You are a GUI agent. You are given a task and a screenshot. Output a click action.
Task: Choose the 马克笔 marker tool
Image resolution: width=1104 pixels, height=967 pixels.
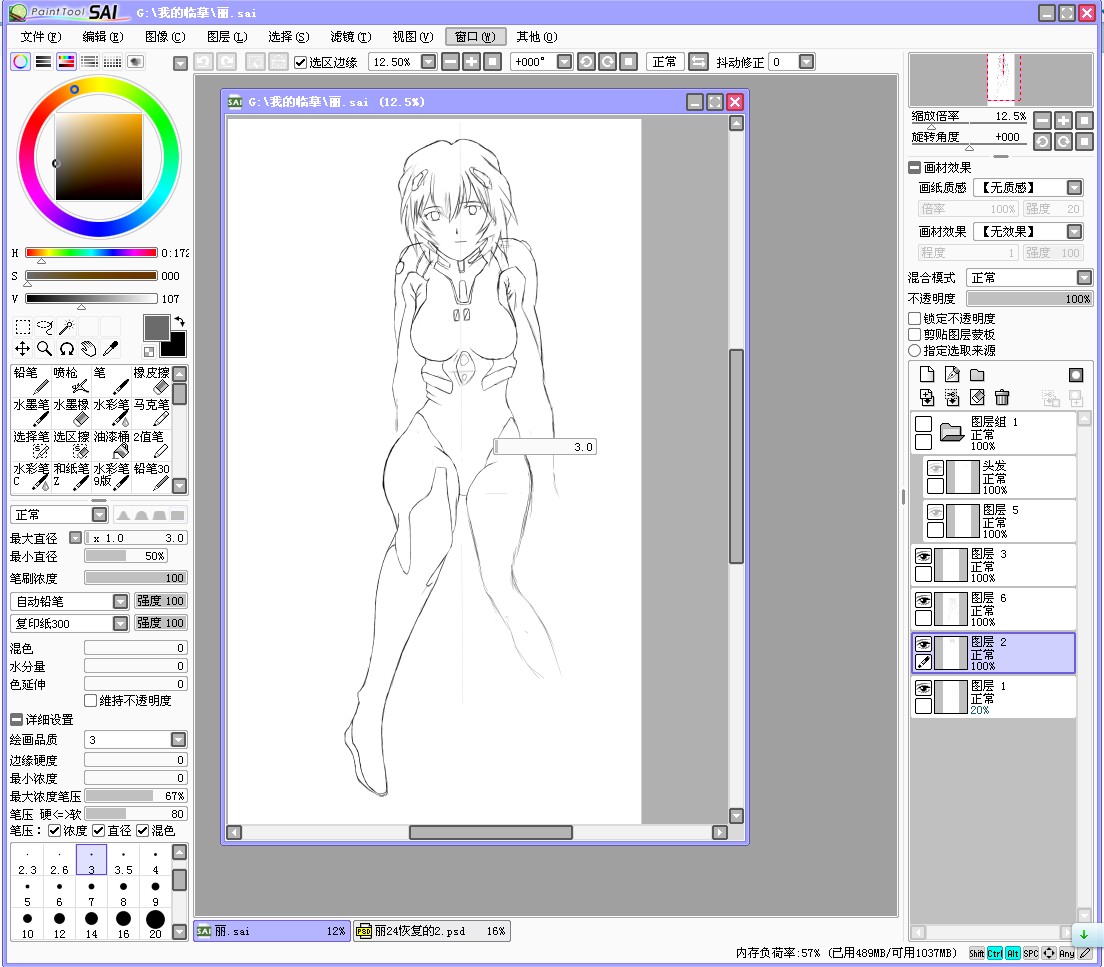tap(151, 412)
